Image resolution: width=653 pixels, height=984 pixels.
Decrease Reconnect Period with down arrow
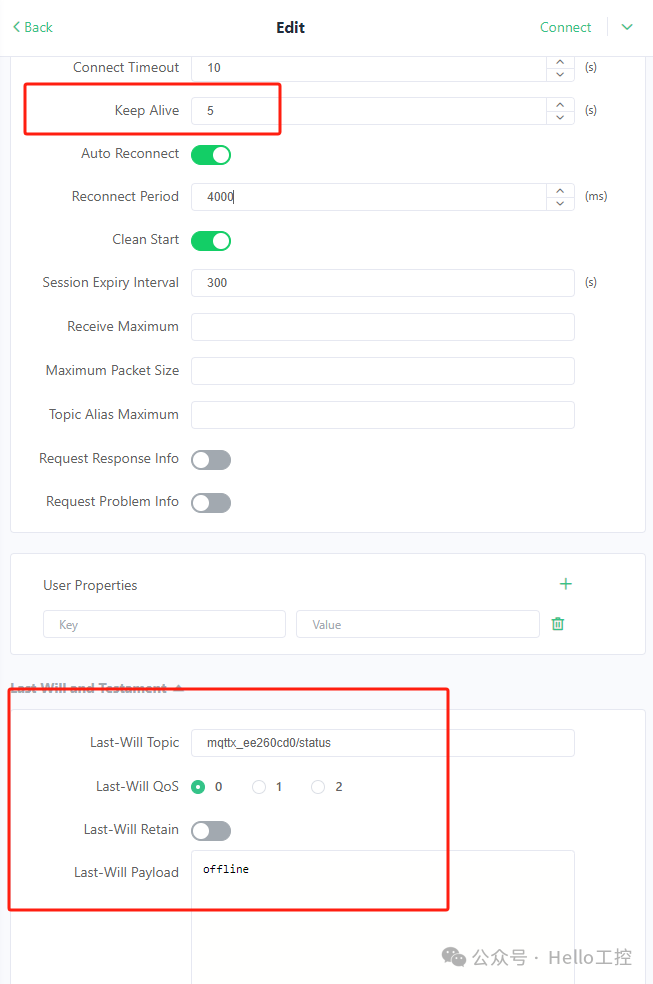coord(560,203)
